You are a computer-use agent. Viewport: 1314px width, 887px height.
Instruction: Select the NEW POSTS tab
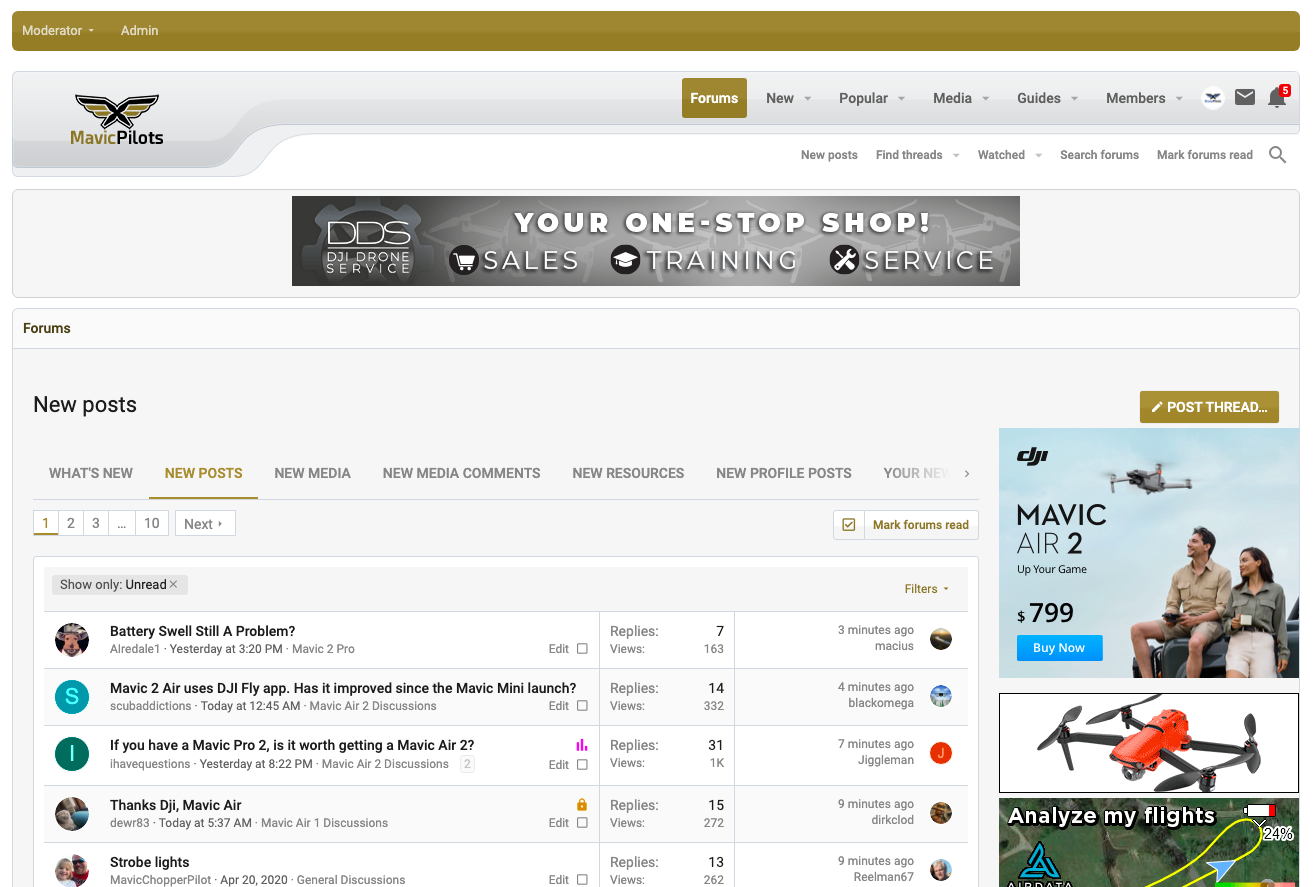click(204, 473)
